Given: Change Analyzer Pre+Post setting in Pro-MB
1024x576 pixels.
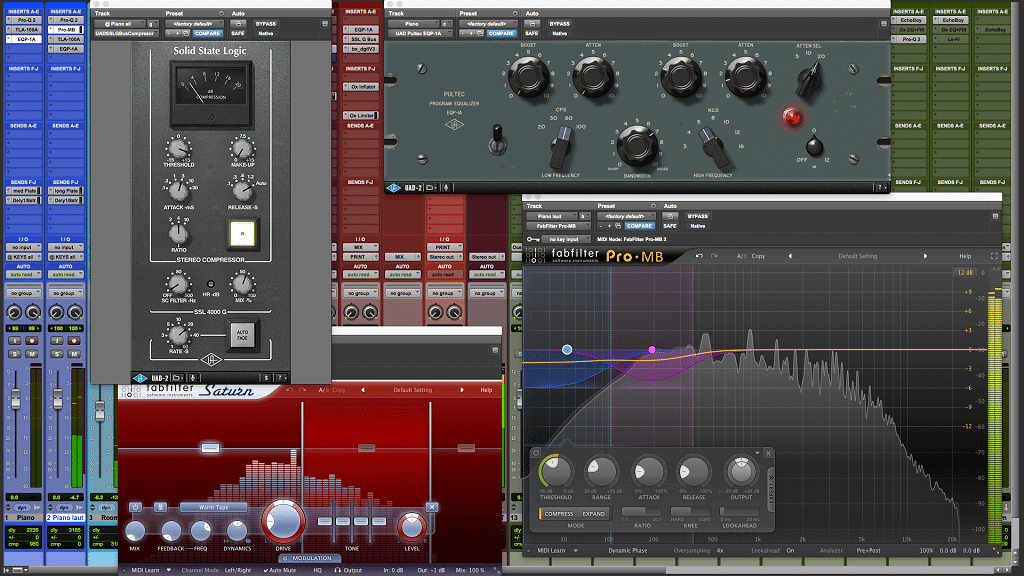Looking at the screenshot, I should click(868, 551).
